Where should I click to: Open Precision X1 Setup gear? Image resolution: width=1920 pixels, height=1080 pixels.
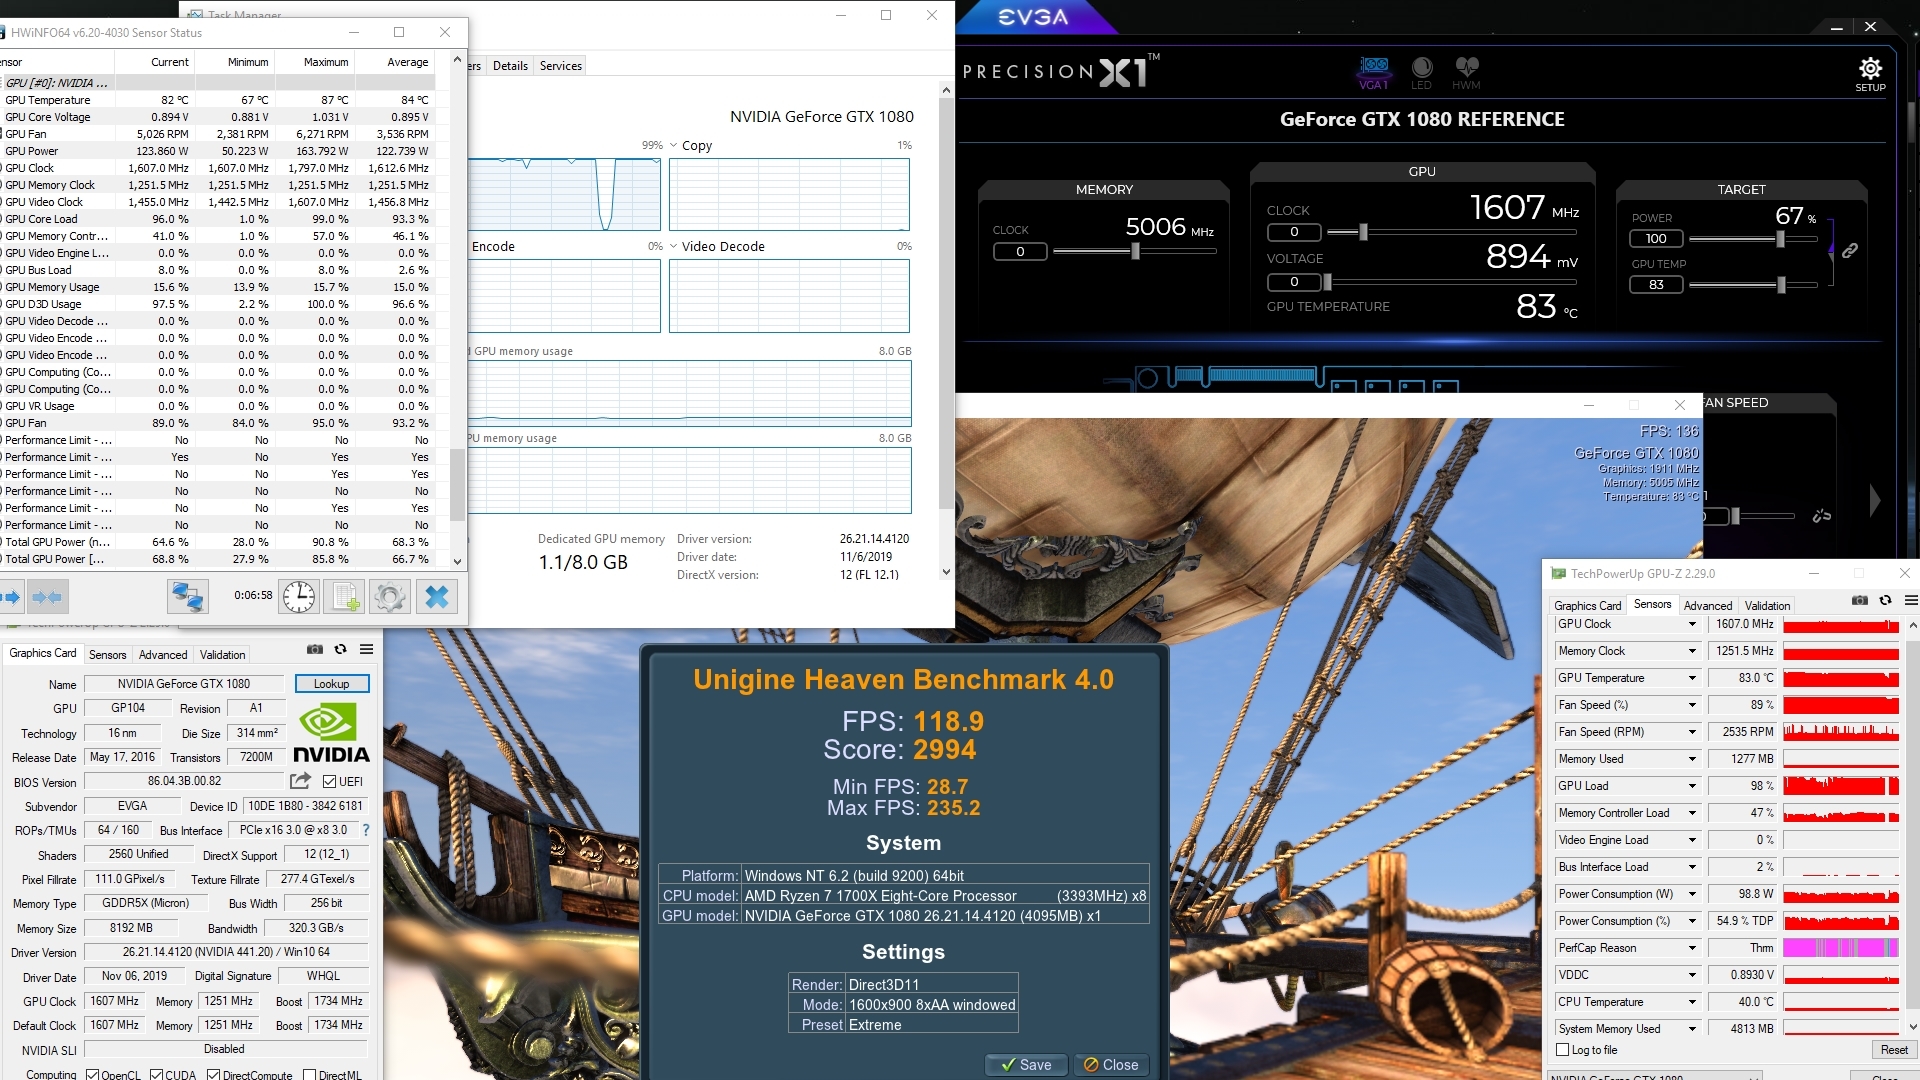(x=1870, y=74)
